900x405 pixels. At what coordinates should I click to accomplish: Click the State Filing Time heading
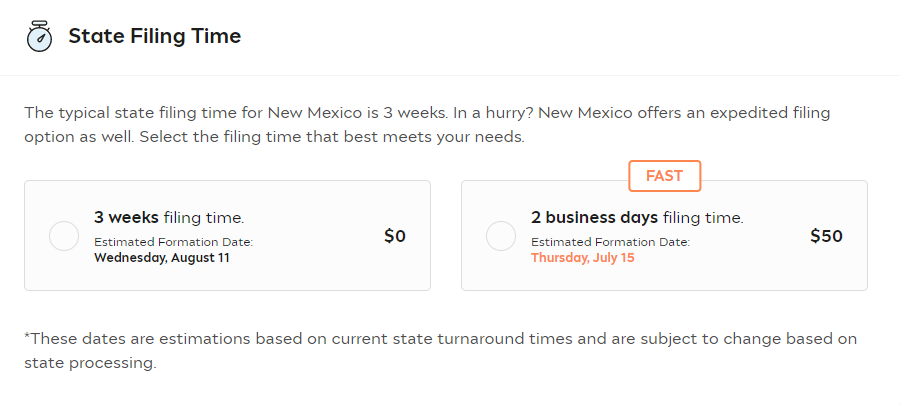tap(154, 37)
